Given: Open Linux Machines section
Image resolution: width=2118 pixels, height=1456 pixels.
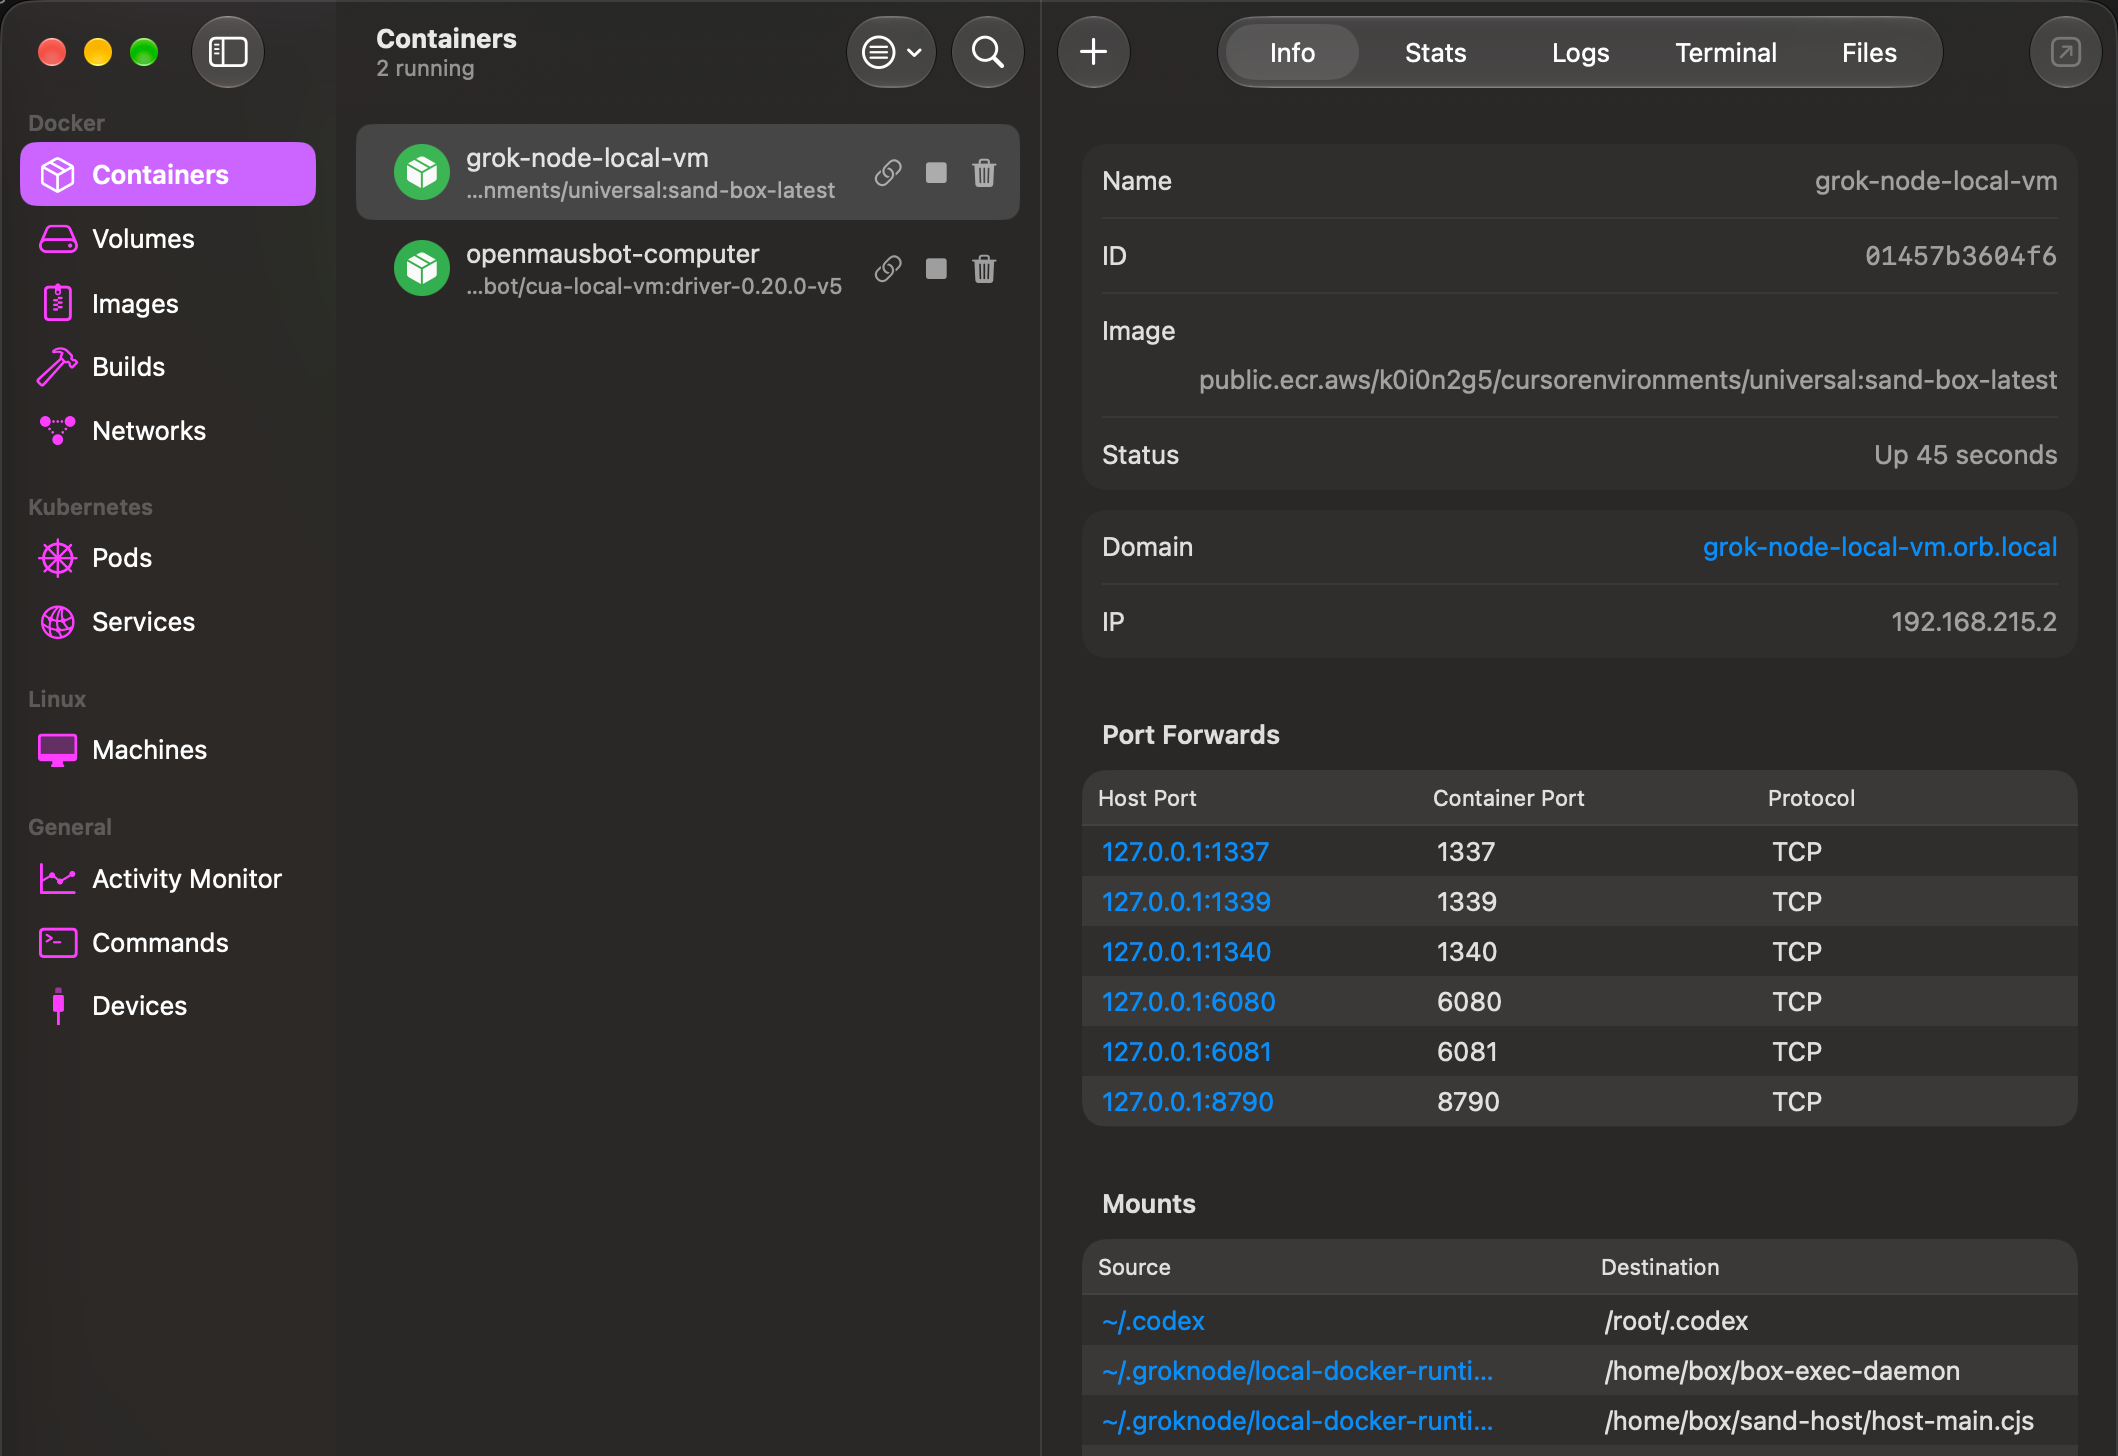Looking at the screenshot, I should pyautogui.click(x=168, y=750).
